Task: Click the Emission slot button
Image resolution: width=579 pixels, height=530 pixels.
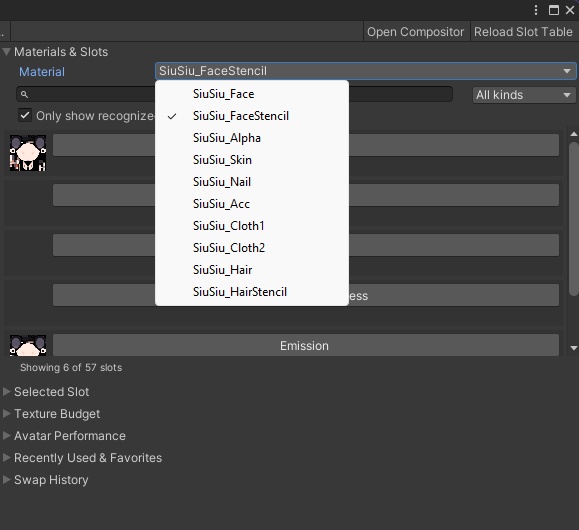Action: tap(305, 345)
